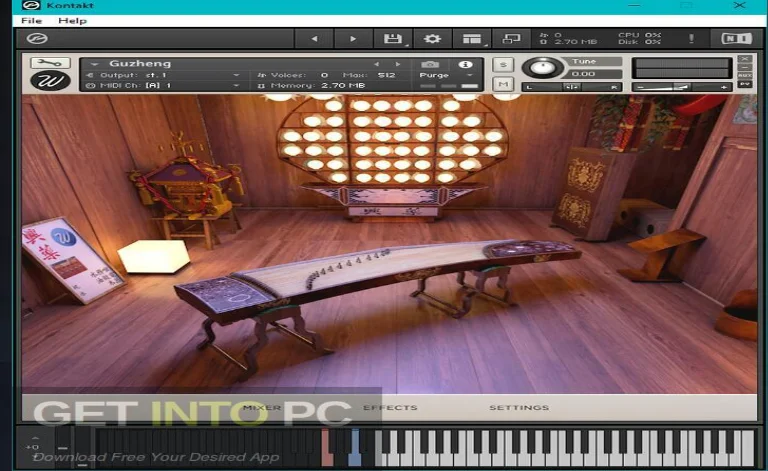Image resolution: width=768 pixels, height=471 pixels.
Task: Click the red highlighted keyboard key
Action: point(326,448)
